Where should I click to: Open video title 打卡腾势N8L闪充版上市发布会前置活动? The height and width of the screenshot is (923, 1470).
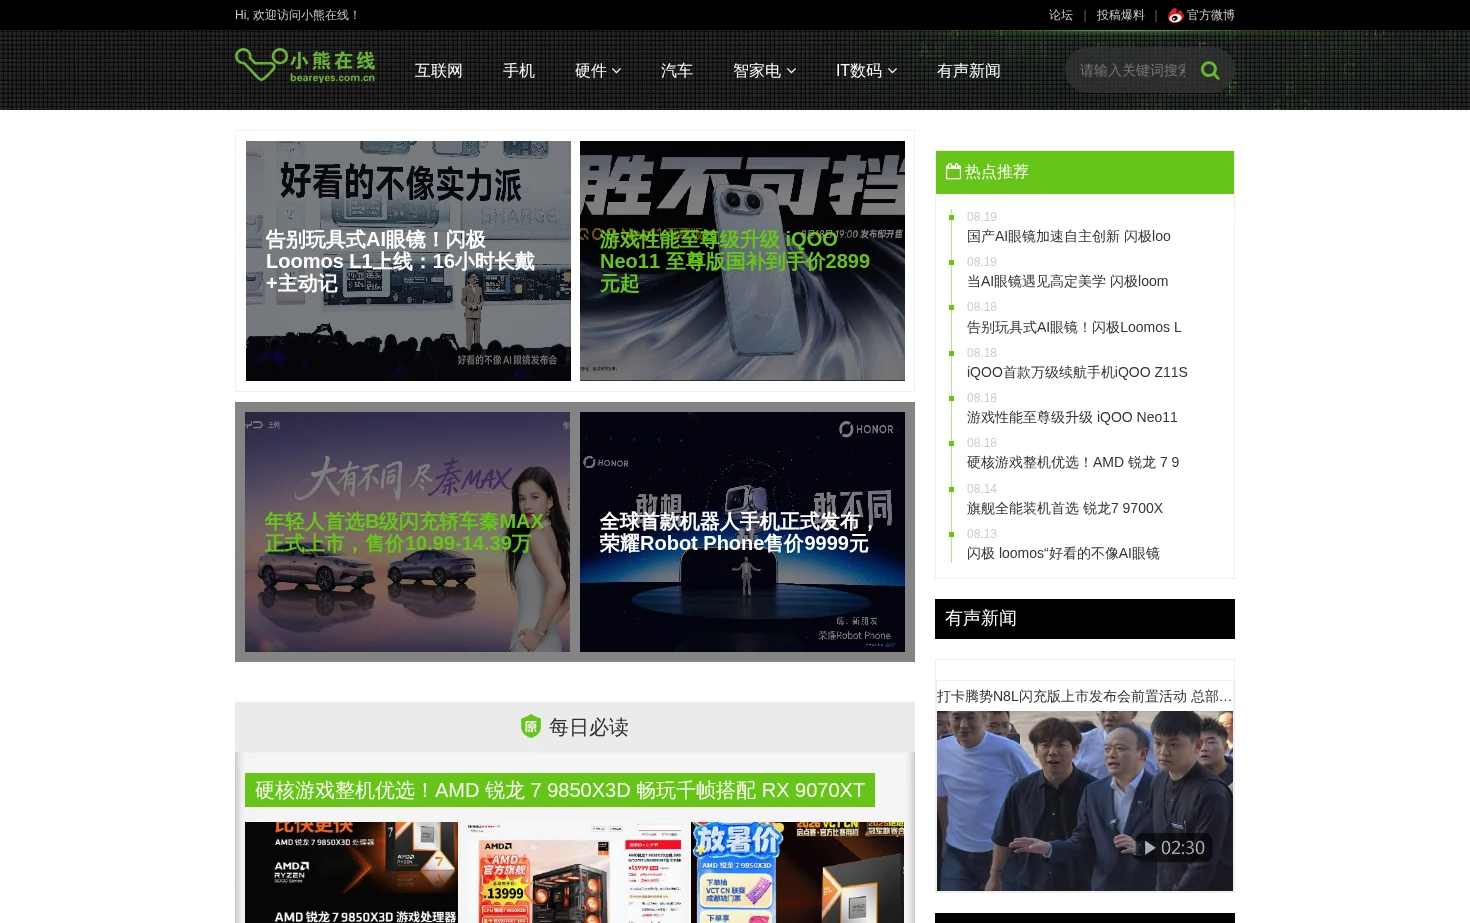1084,696
